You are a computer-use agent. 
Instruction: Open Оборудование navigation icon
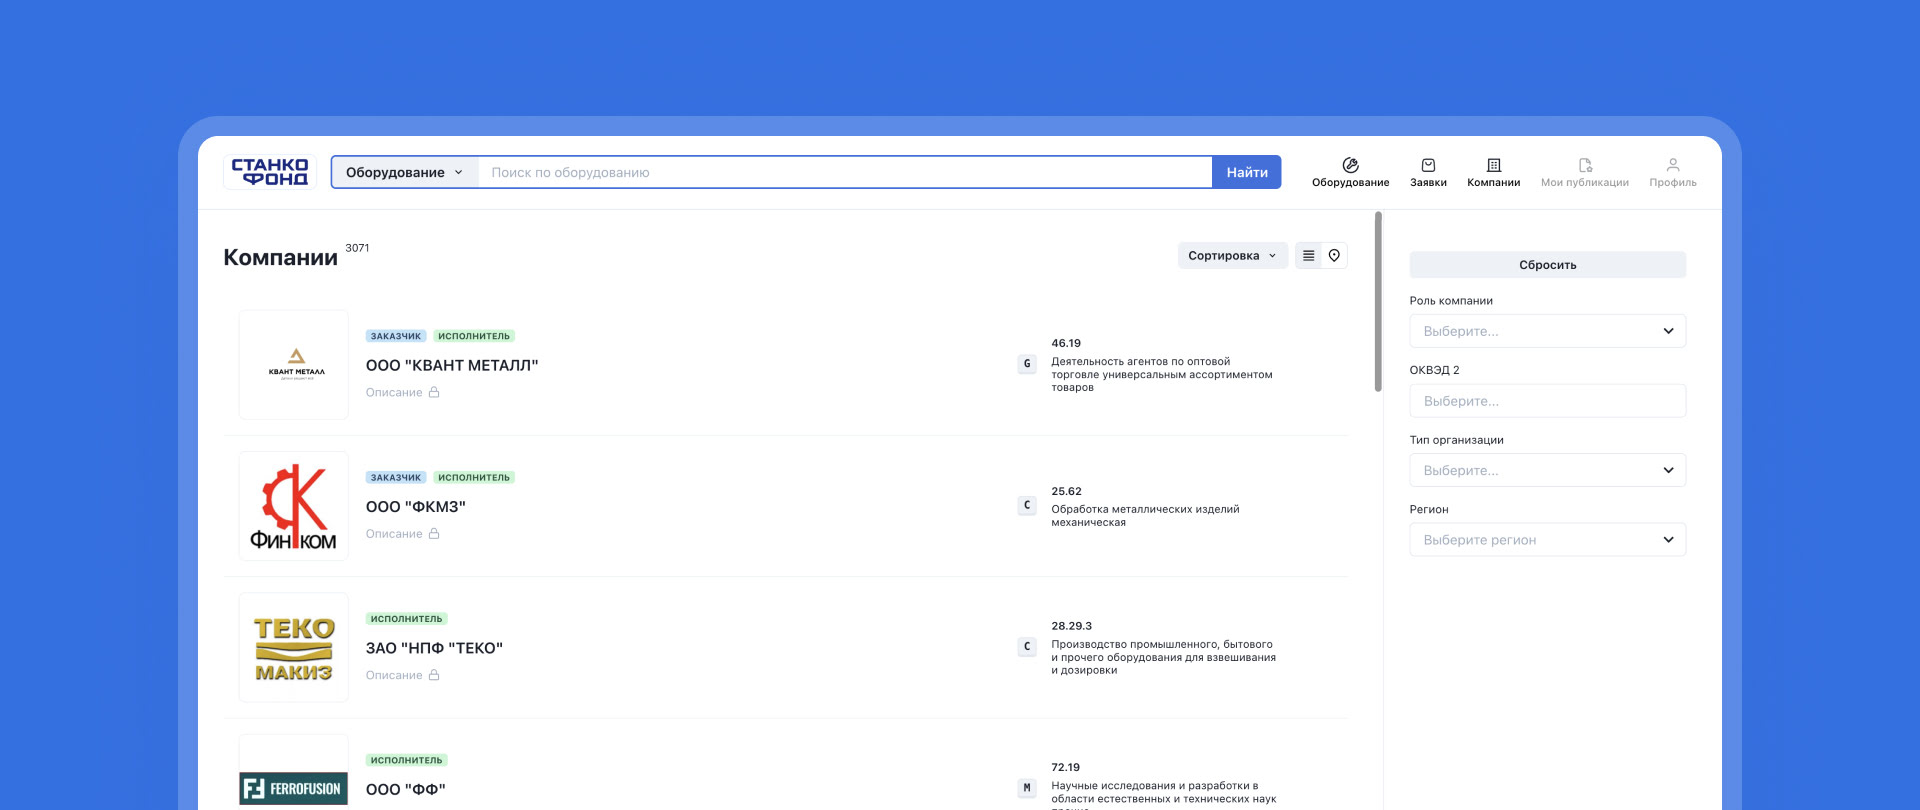(1350, 172)
